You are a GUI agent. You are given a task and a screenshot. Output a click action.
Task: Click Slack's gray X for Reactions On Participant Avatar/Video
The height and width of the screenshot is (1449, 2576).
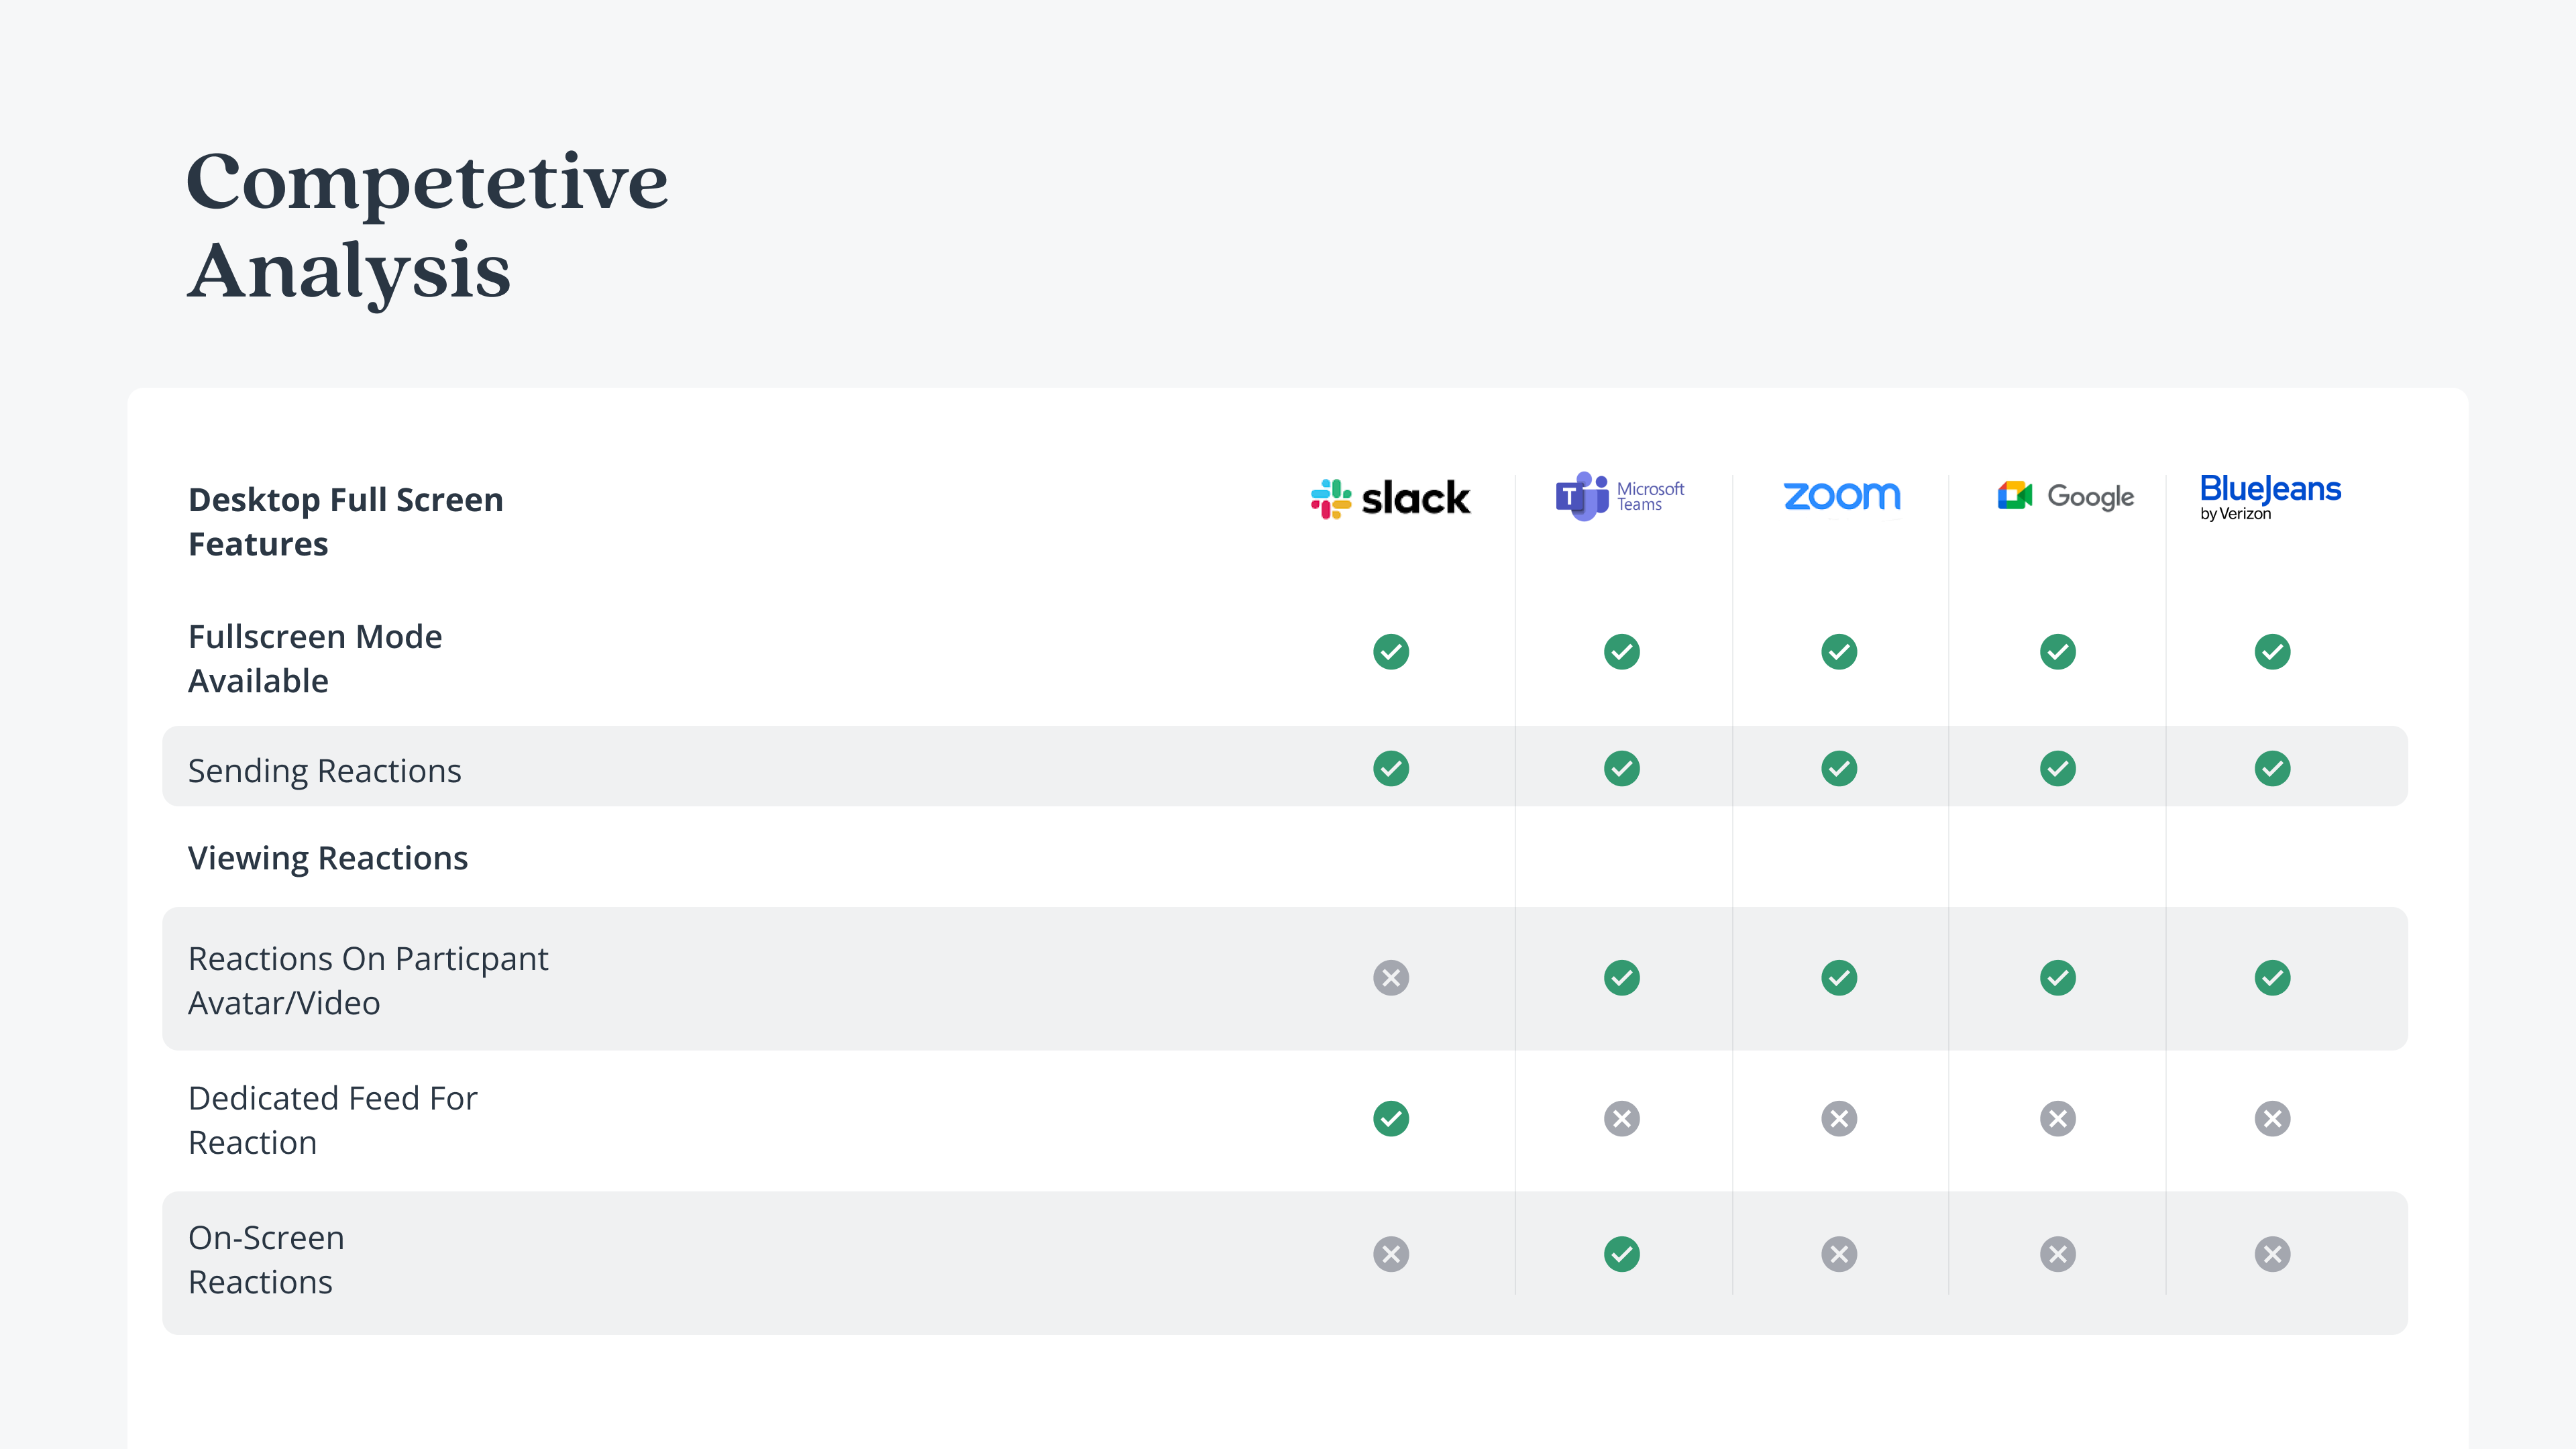click(1391, 978)
